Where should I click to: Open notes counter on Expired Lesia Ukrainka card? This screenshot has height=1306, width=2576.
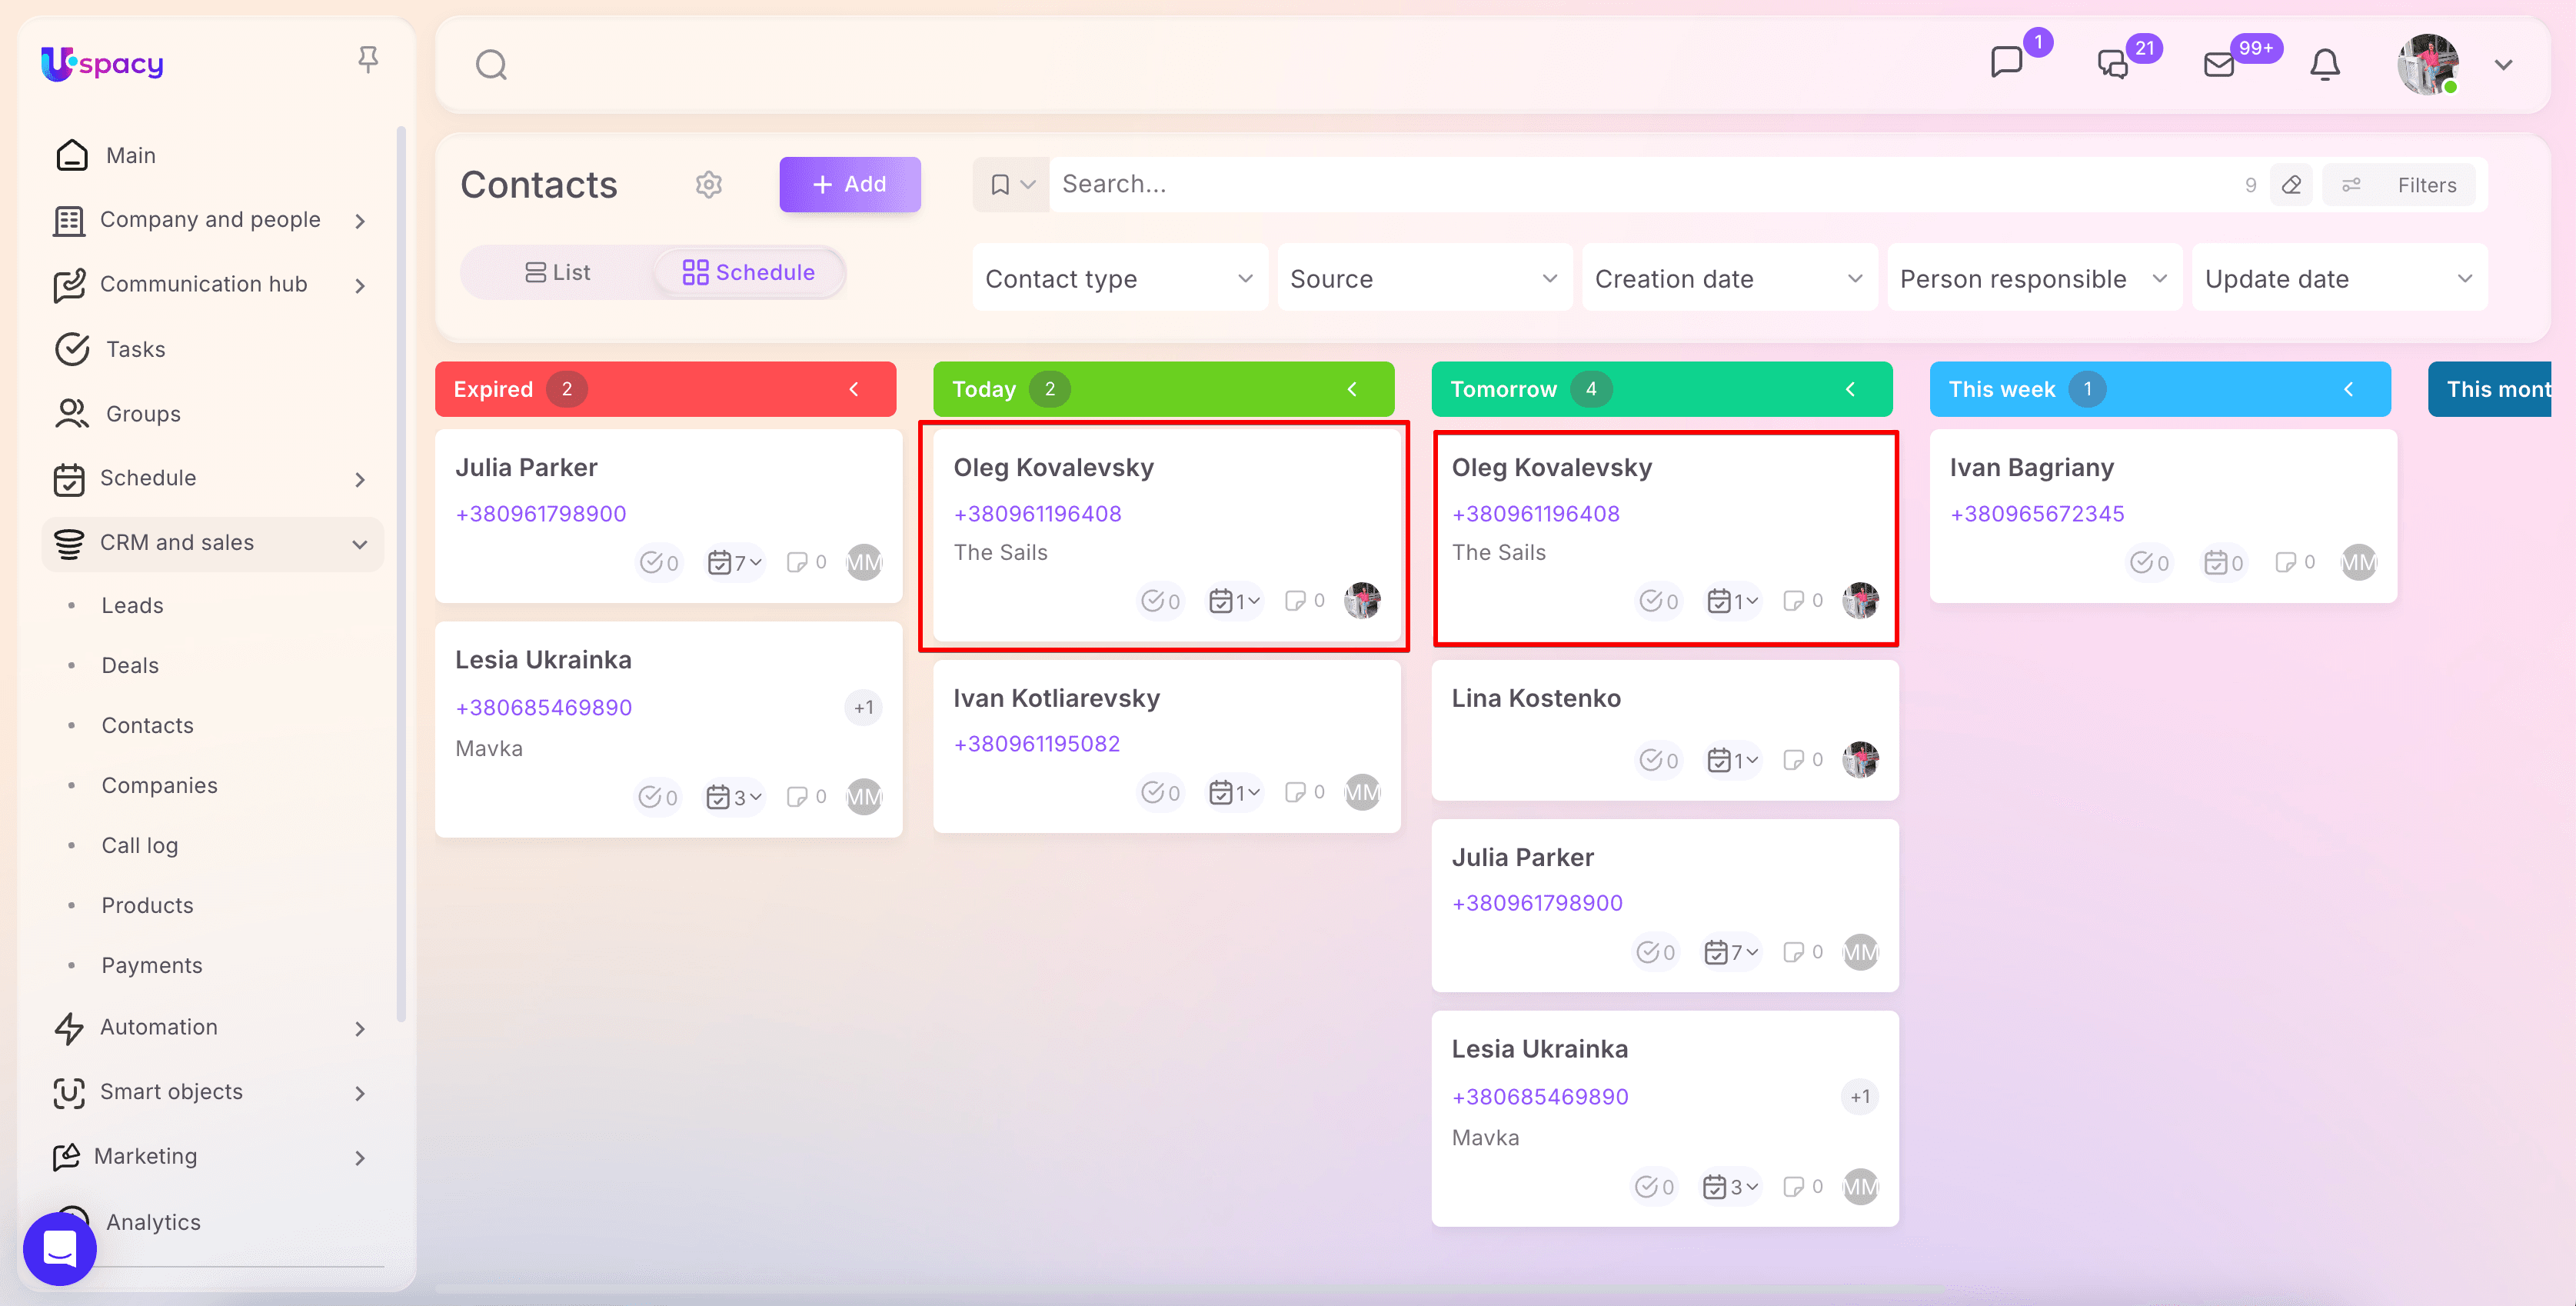(x=806, y=797)
